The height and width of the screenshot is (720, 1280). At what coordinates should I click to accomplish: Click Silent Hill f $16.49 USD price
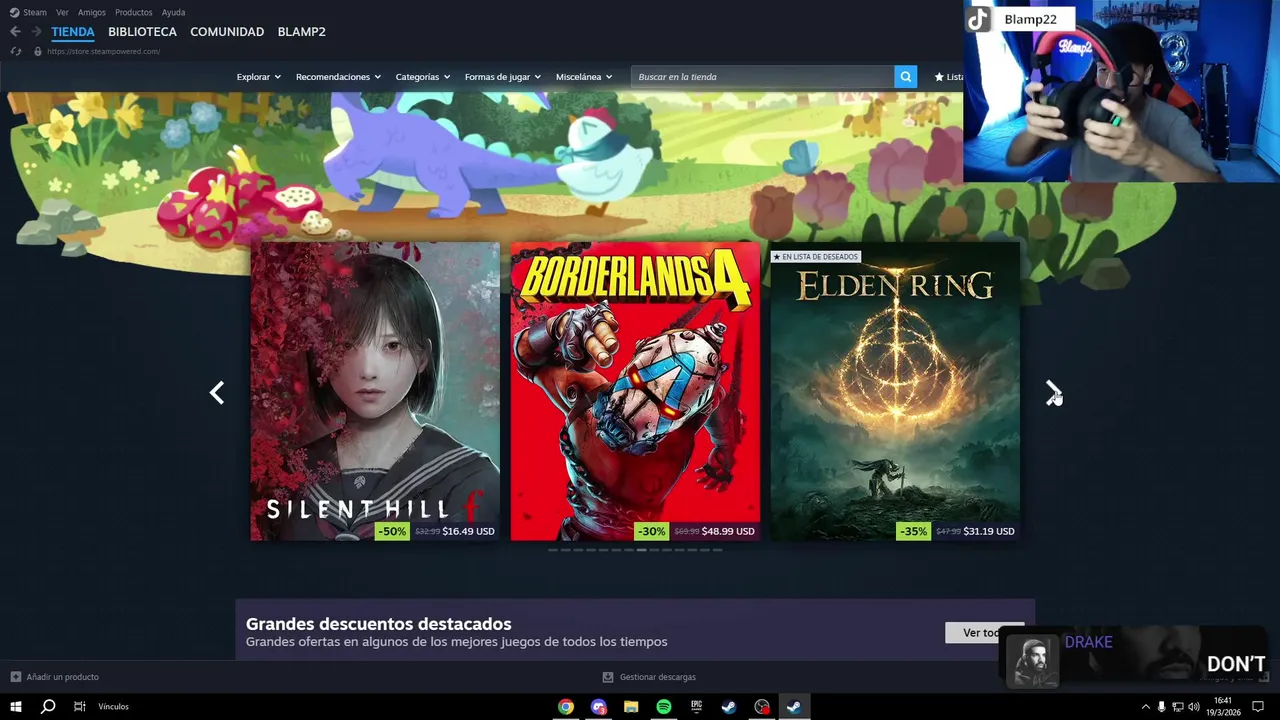point(468,531)
